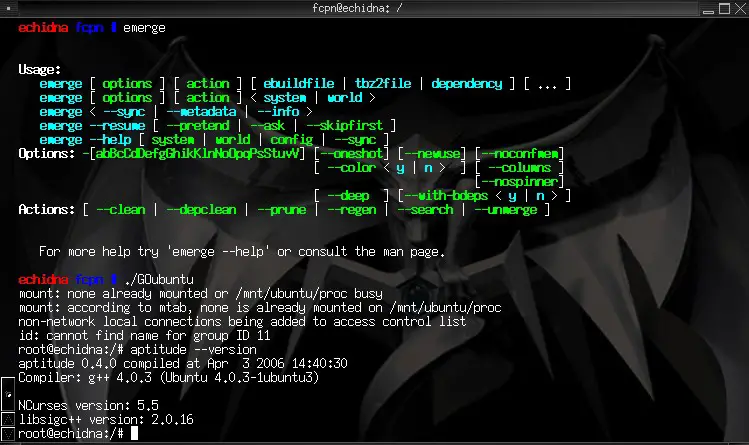Click the '--resume' option text
Image resolution: width=749 pixels, height=445 pixels.
[x=117, y=126]
